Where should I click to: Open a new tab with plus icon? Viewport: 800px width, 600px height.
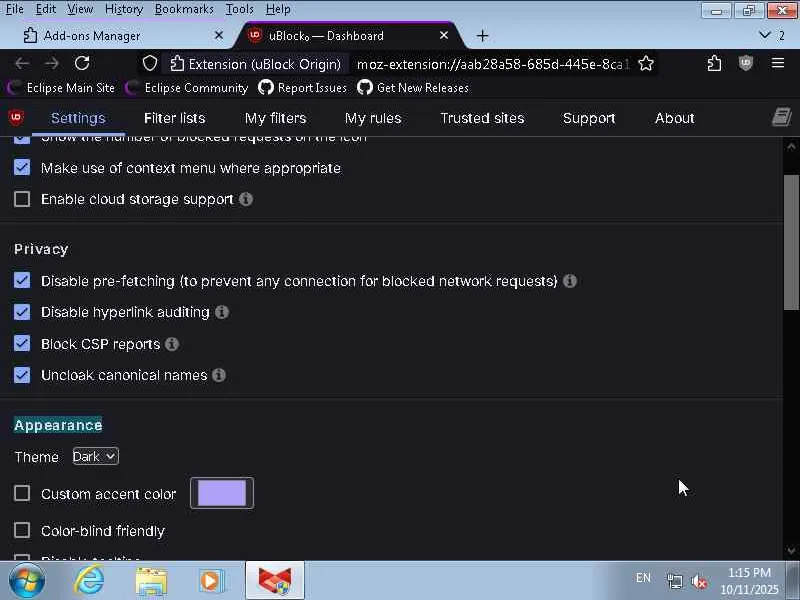(x=482, y=36)
